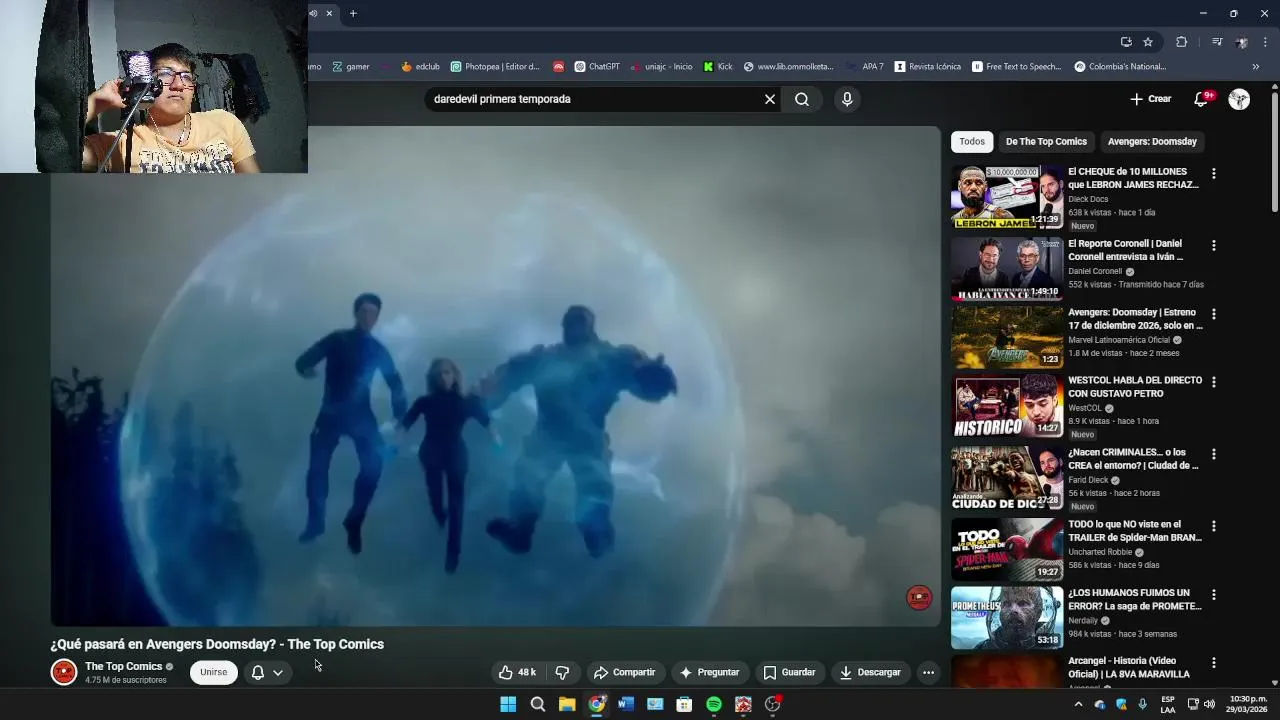Screen dimensions: 1280x720
Task: Click the channel watermark on video
Action: (919, 597)
